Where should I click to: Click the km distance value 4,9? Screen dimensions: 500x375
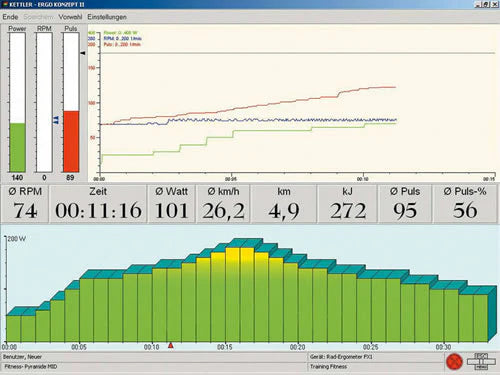click(x=284, y=211)
